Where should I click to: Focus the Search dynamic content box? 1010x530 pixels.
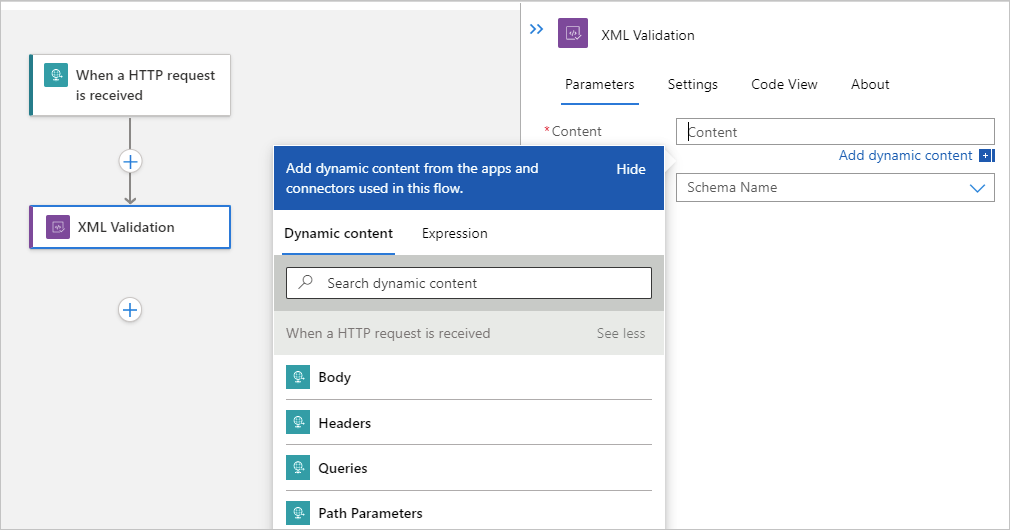click(x=480, y=283)
